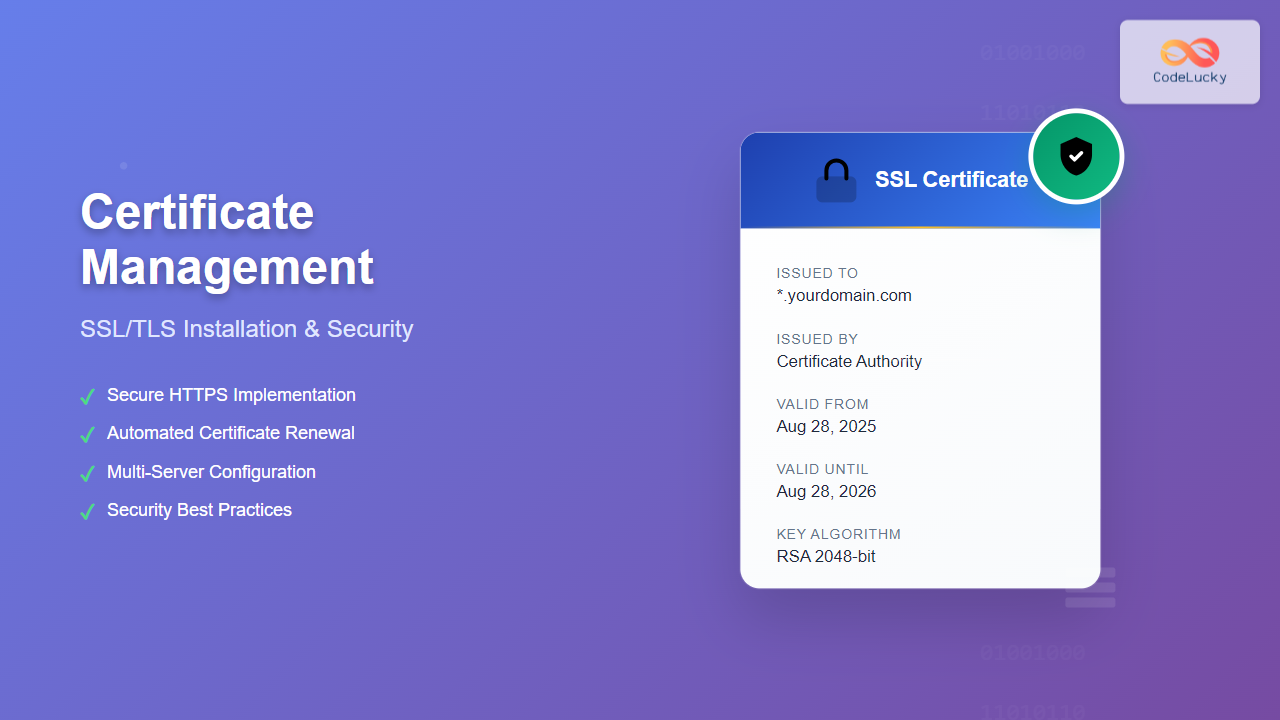The height and width of the screenshot is (720, 1280).
Task: Click the checkmark beside Secure HTTPS Implementation
Action: 87,397
